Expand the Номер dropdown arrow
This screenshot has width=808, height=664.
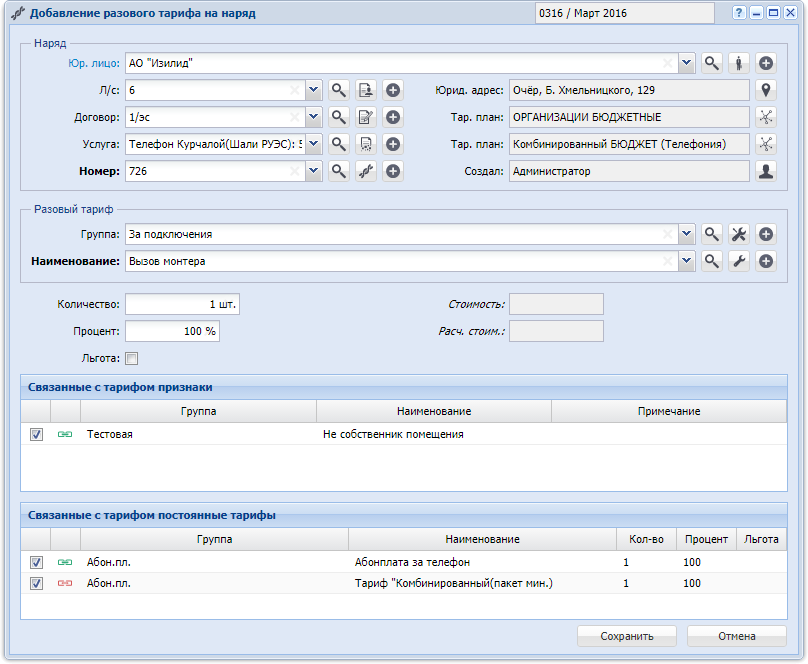[313, 171]
